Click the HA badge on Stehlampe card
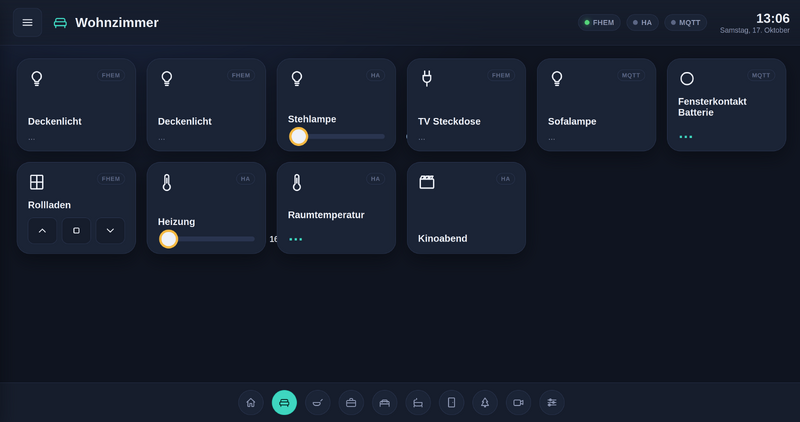 (375, 76)
